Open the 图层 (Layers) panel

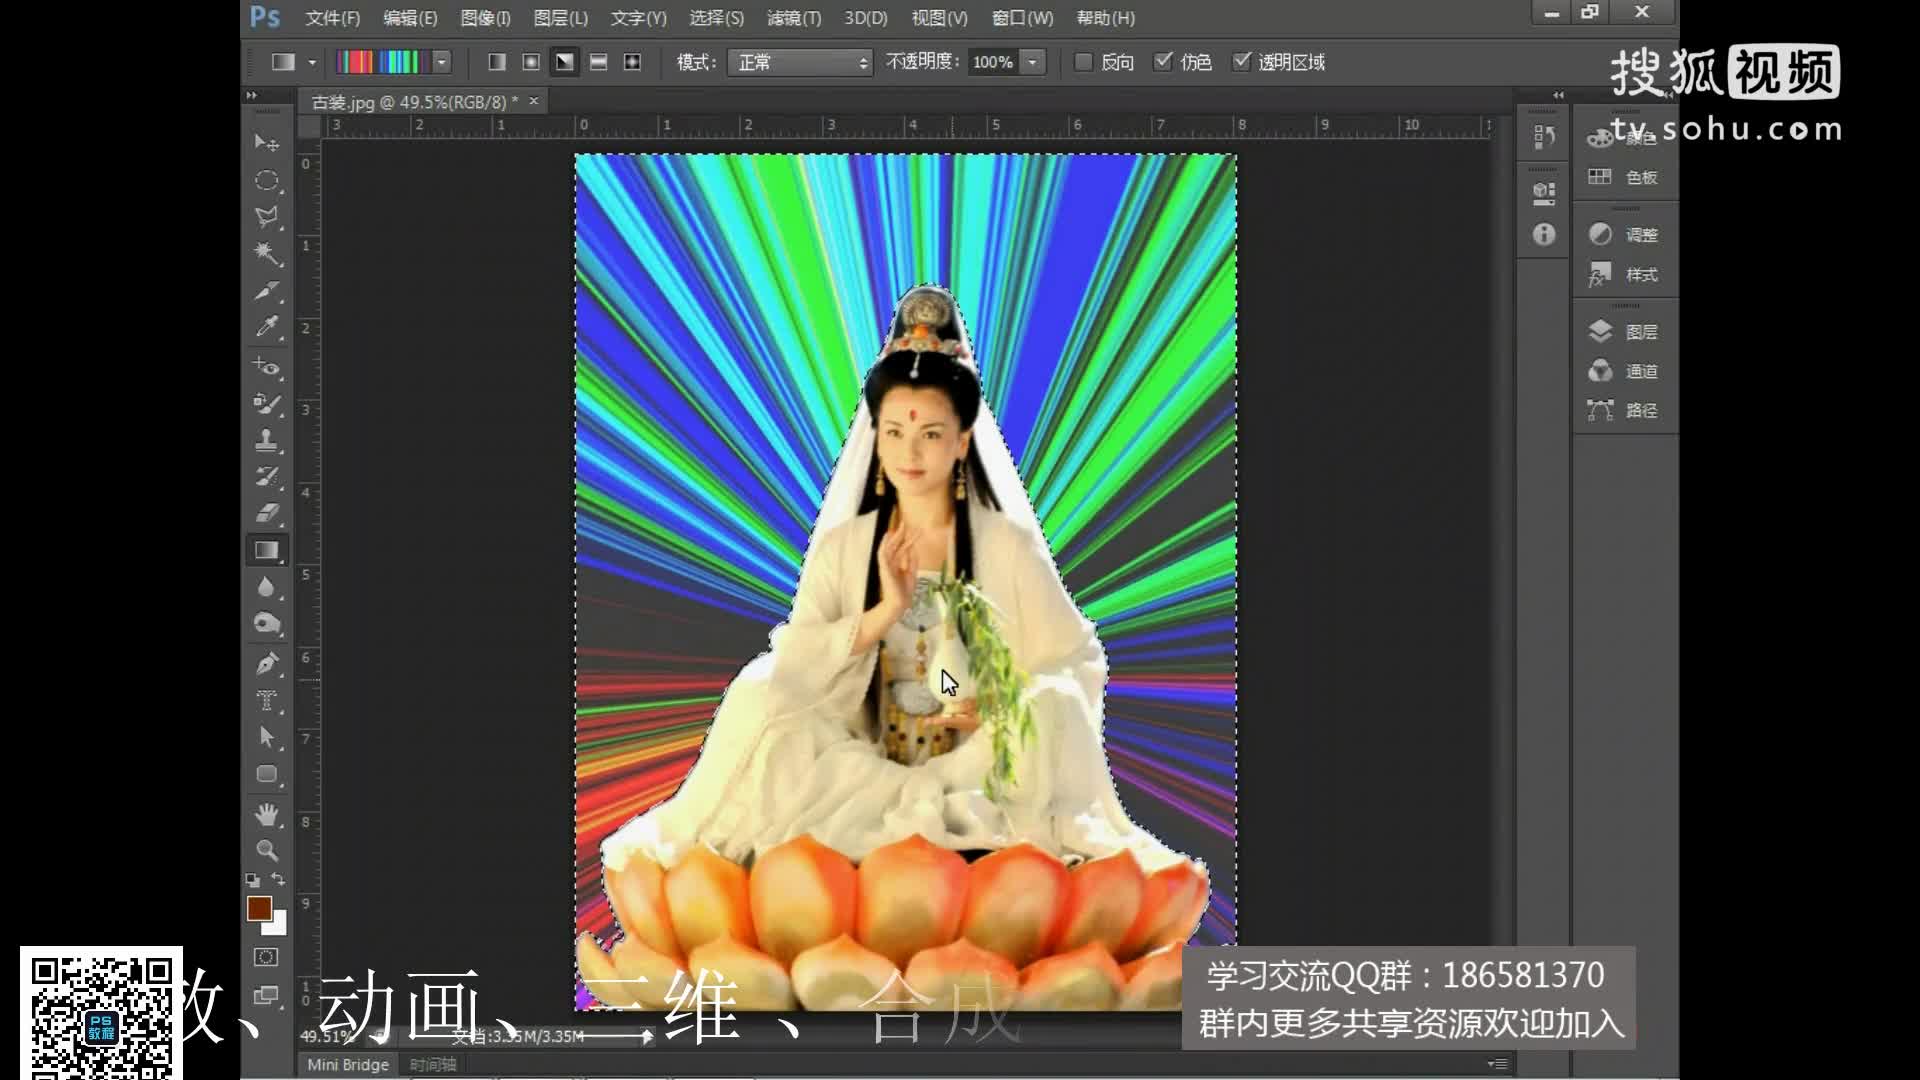coord(1626,331)
